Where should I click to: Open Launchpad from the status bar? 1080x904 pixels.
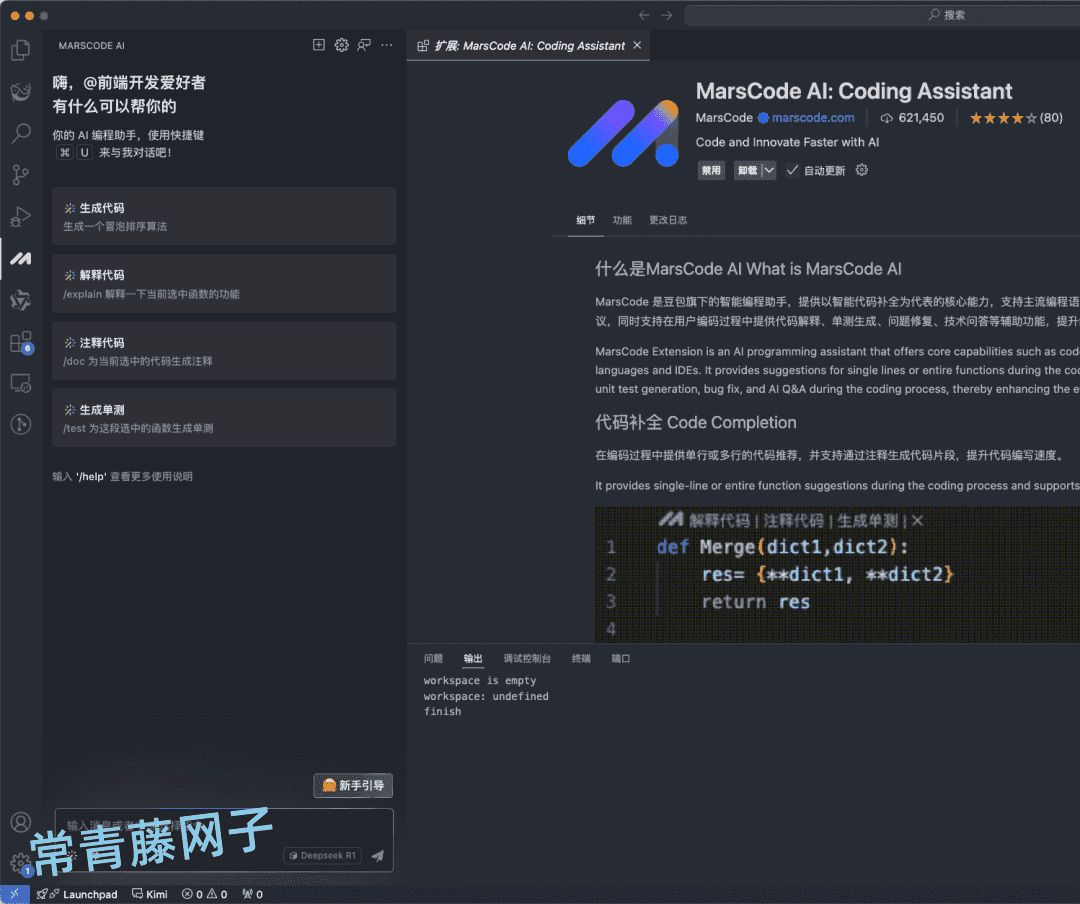(77, 894)
